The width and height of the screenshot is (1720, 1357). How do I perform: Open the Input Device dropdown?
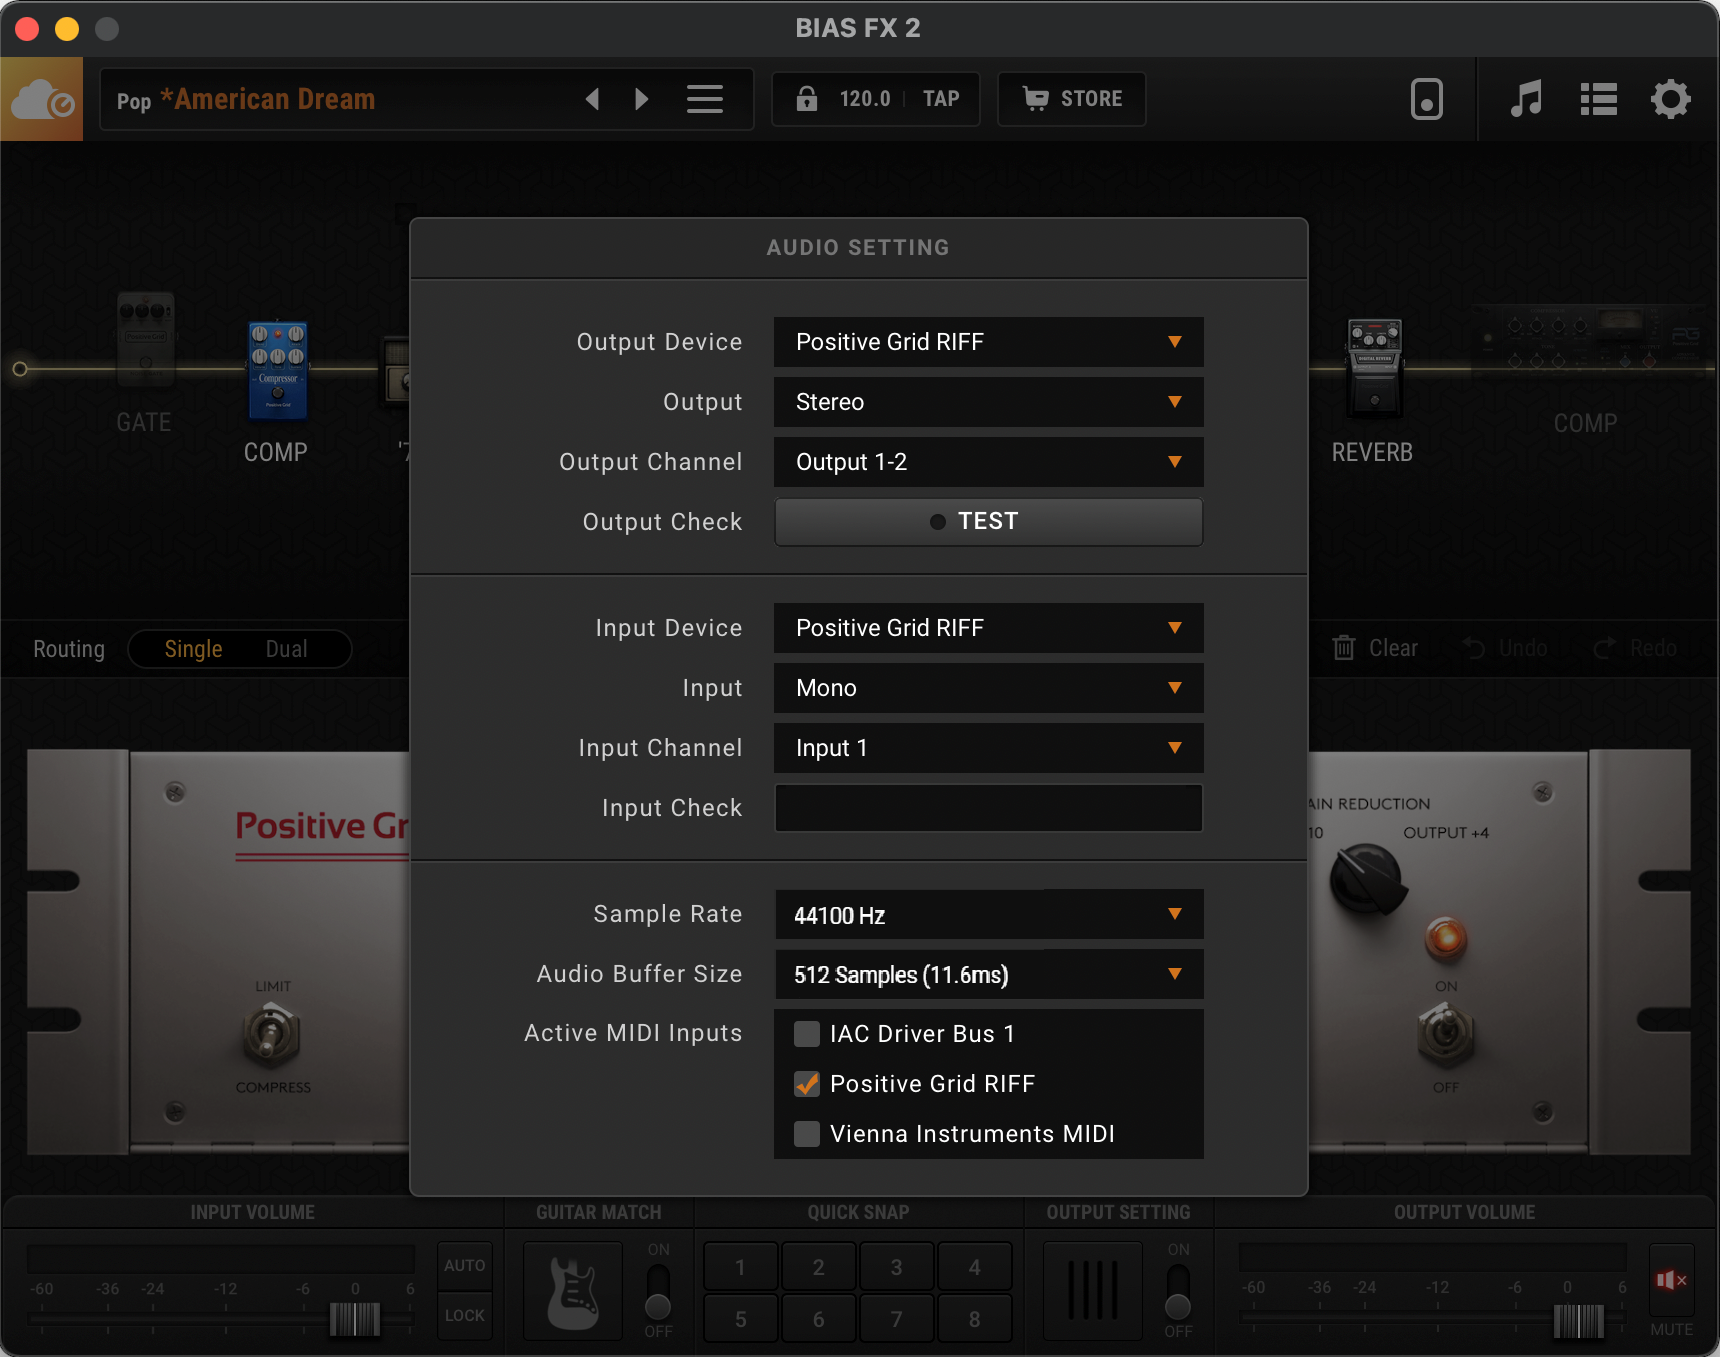[989, 628]
